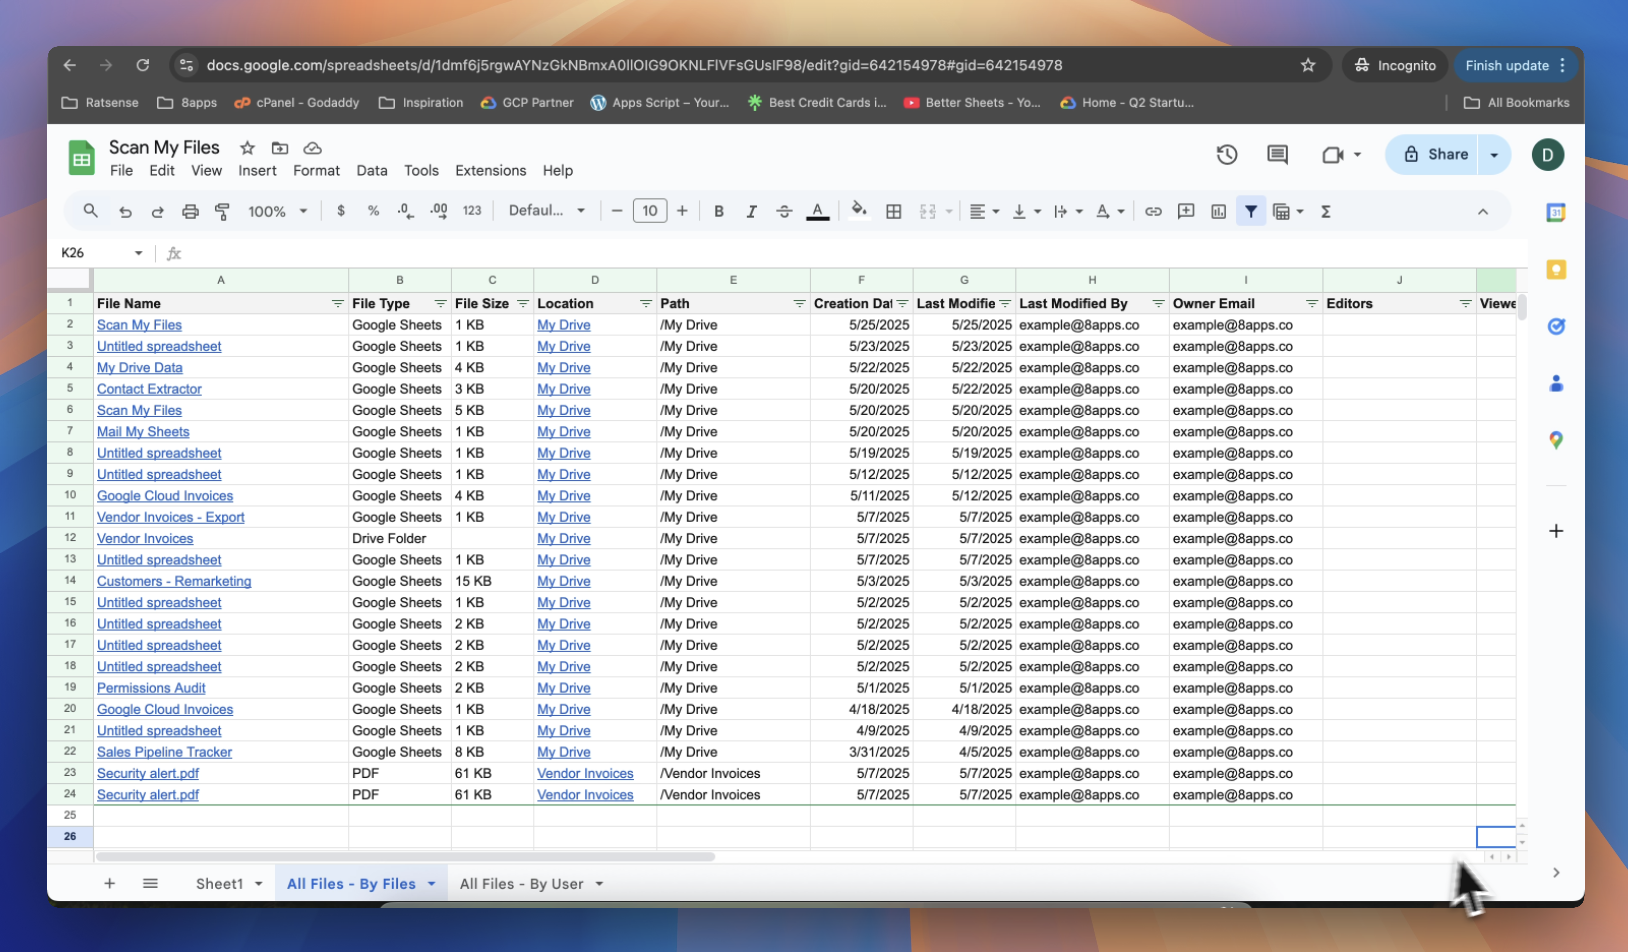Open the Share options dropdown arrow
Screen dimensions: 1628x952
click(1494, 154)
